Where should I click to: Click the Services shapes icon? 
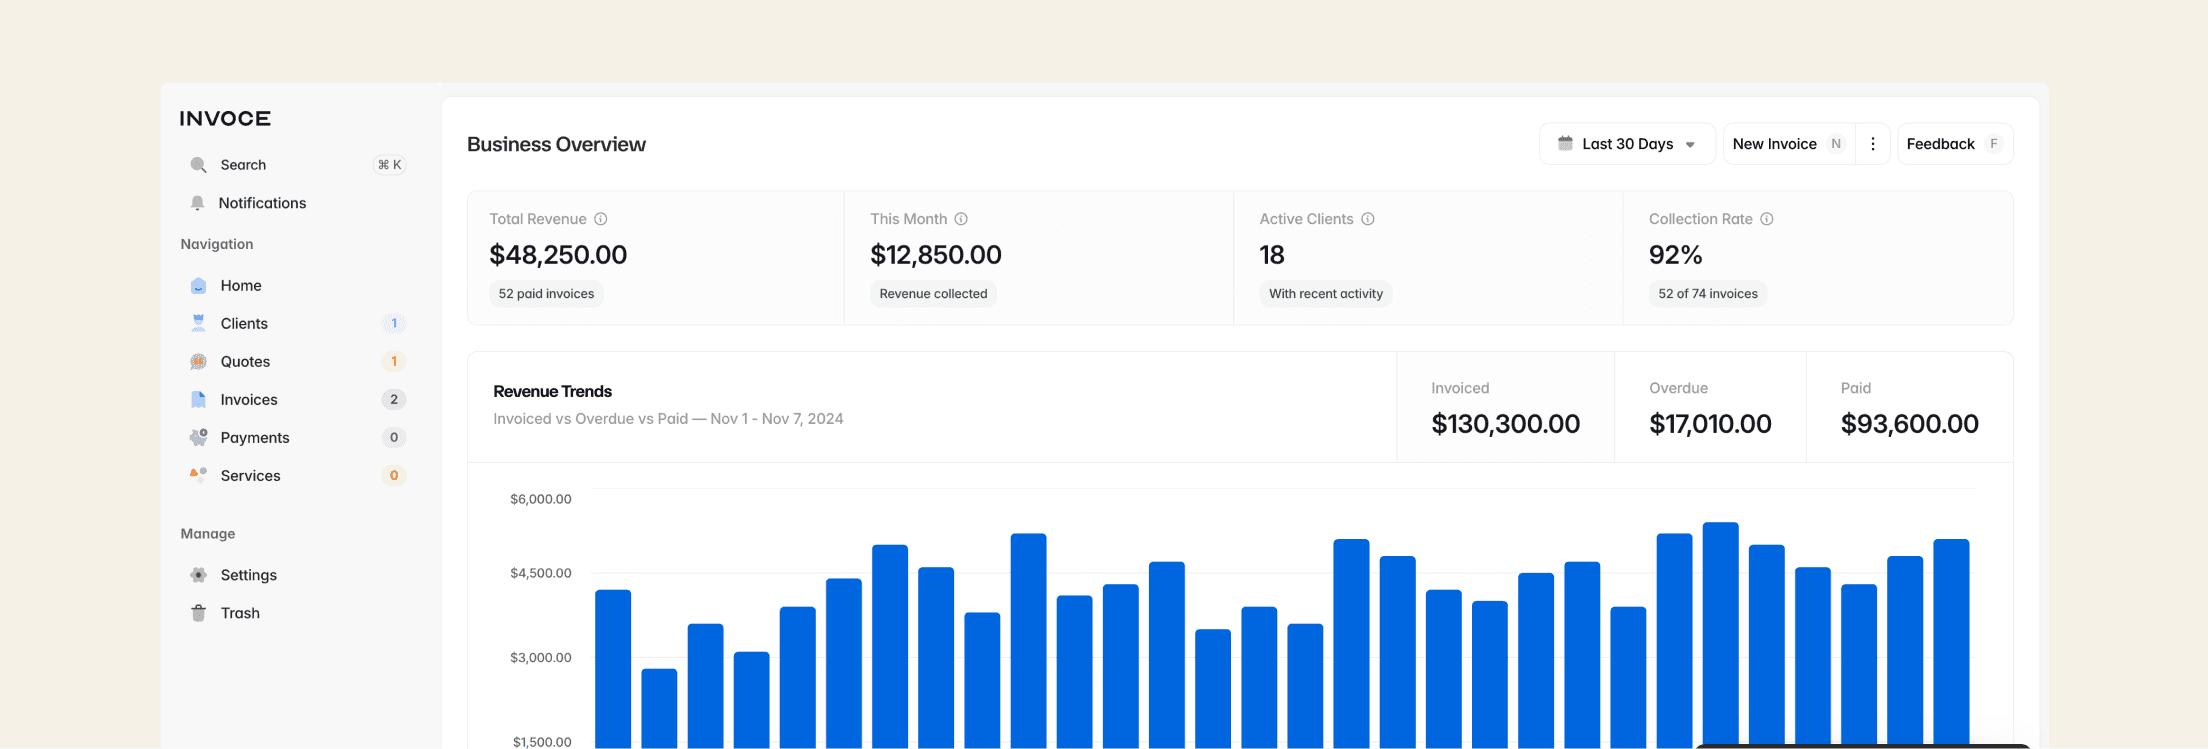point(198,475)
